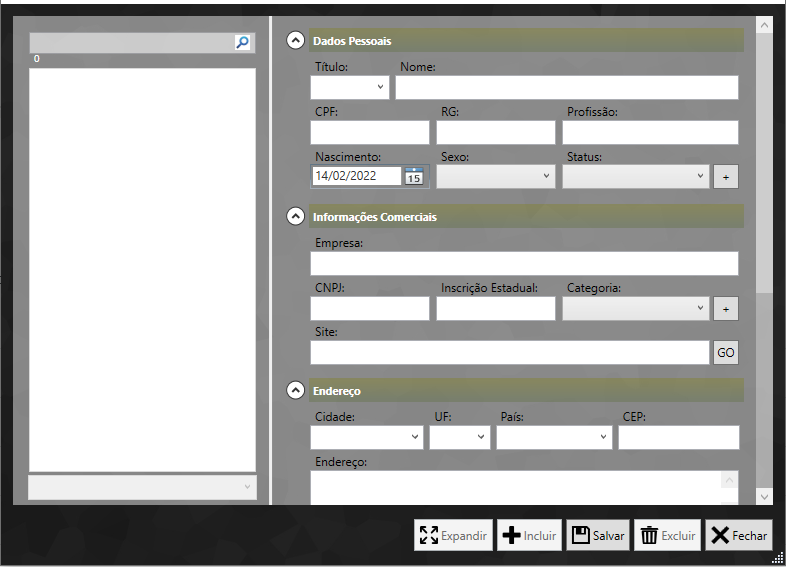
Task: Close the form with Fechar
Action: click(738, 536)
